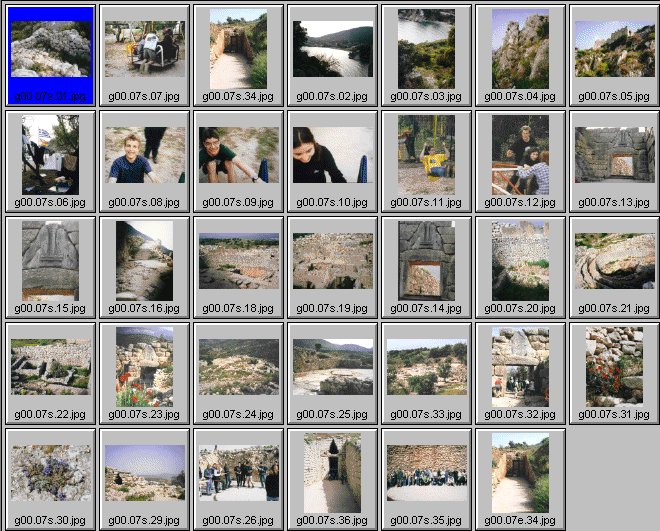Click thumbnail g00.07s.32.jpg
Viewport: 660px width, 531px height.
pos(520,367)
